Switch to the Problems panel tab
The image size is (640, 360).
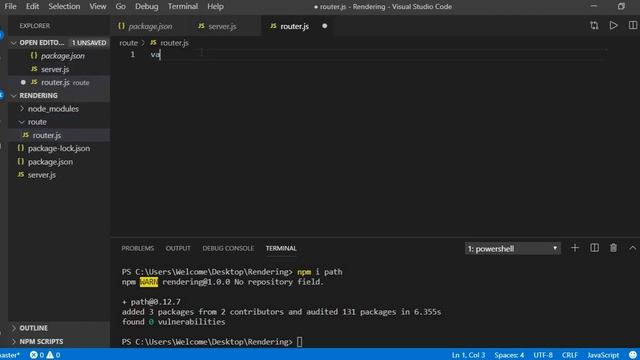[138, 249]
